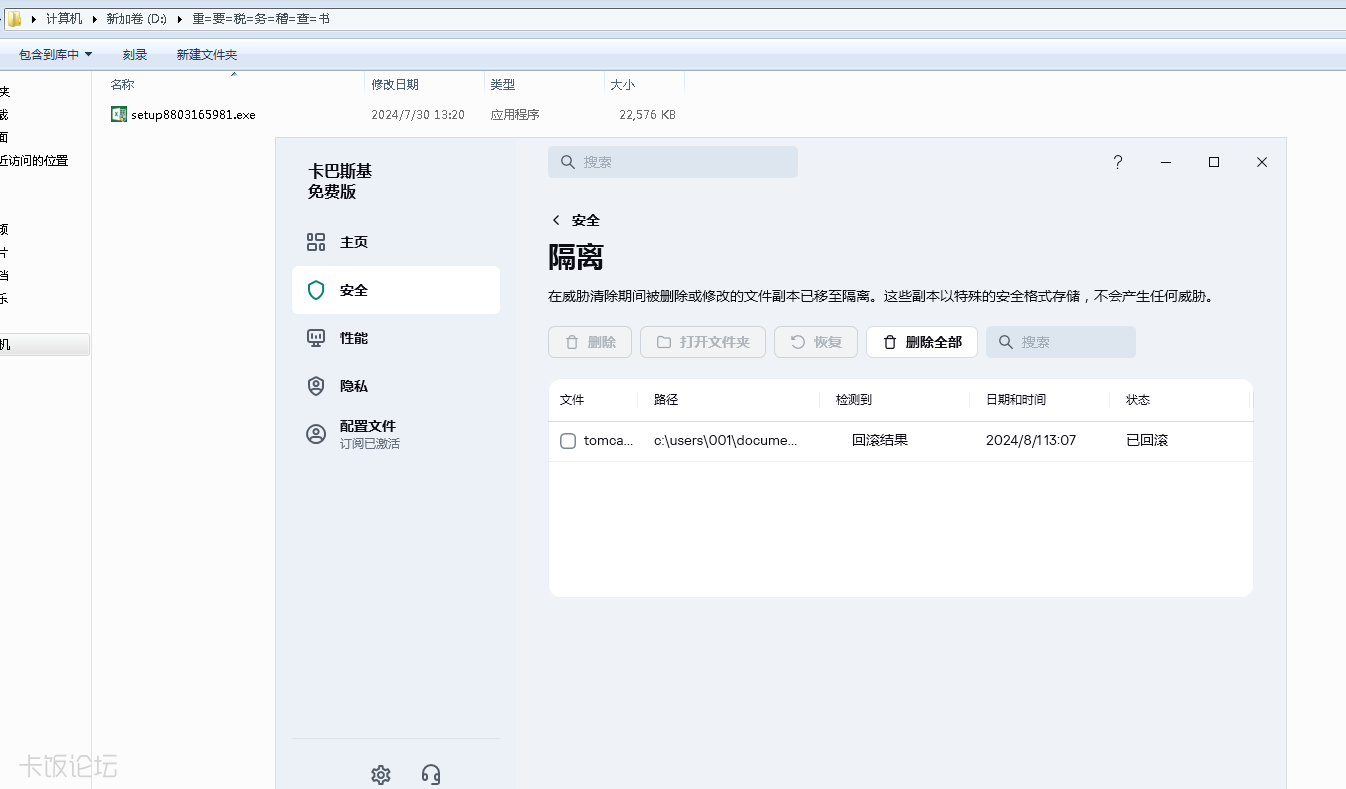Select the setup8803165981.exe file name

pyautogui.click(x=193, y=115)
